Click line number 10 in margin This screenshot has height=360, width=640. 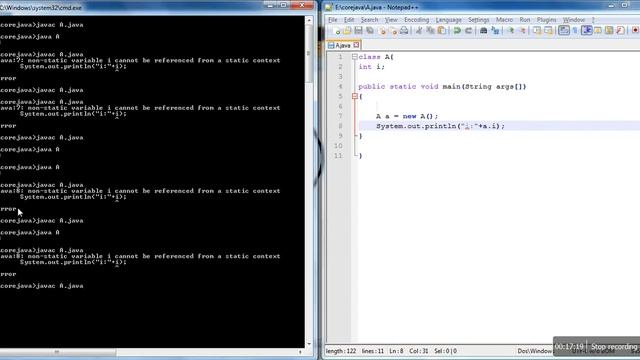pos(338,146)
